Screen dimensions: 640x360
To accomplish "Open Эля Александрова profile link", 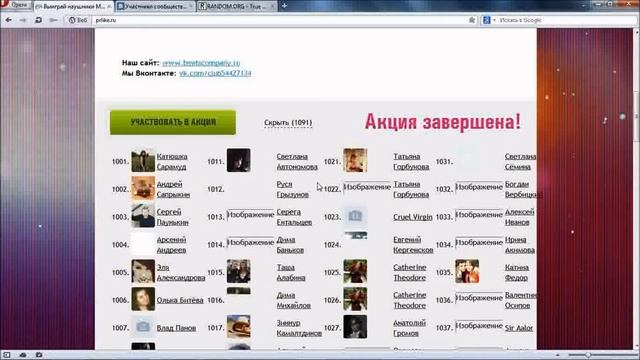I will click(x=181, y=273).
